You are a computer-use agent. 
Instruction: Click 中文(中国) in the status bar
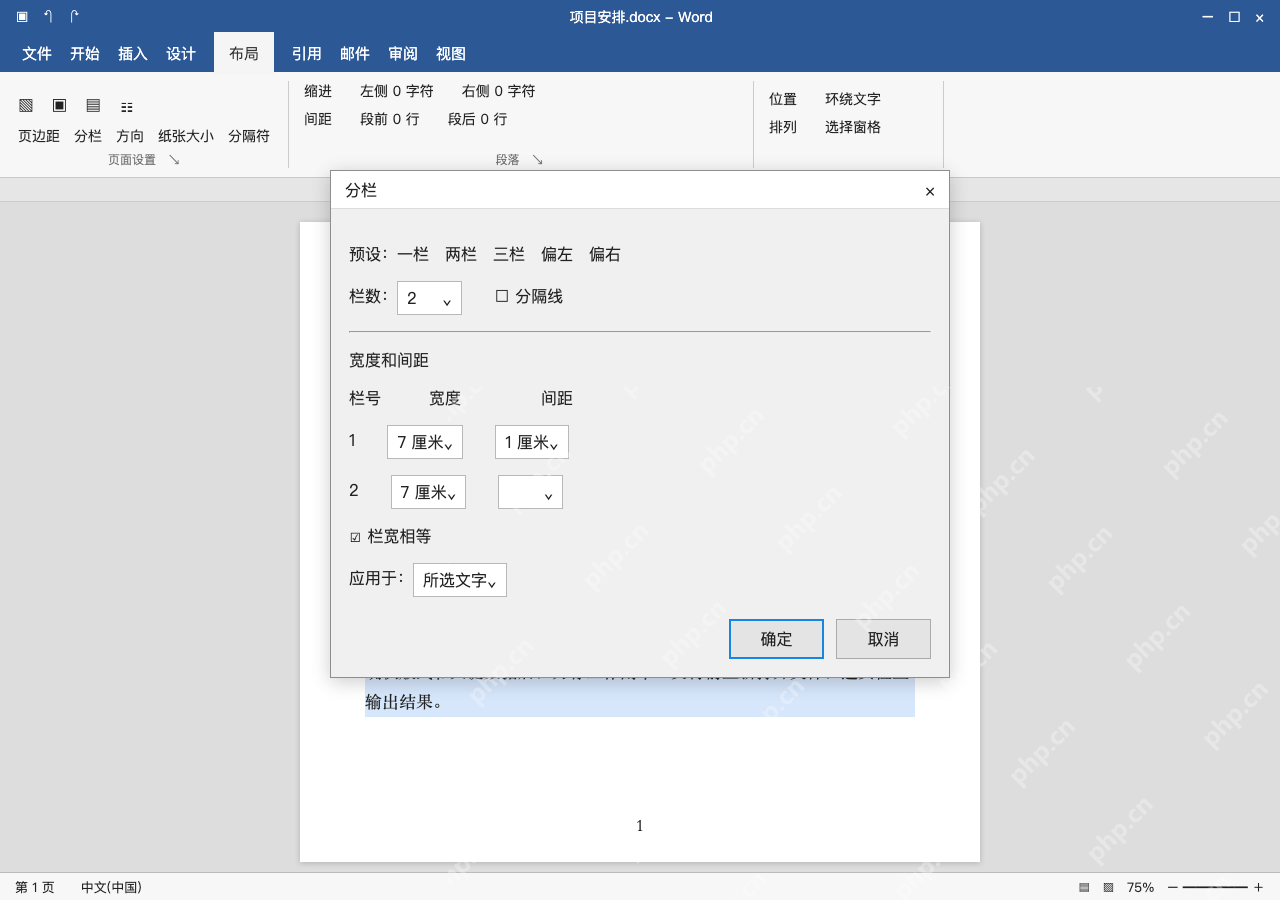click(111, 887)
